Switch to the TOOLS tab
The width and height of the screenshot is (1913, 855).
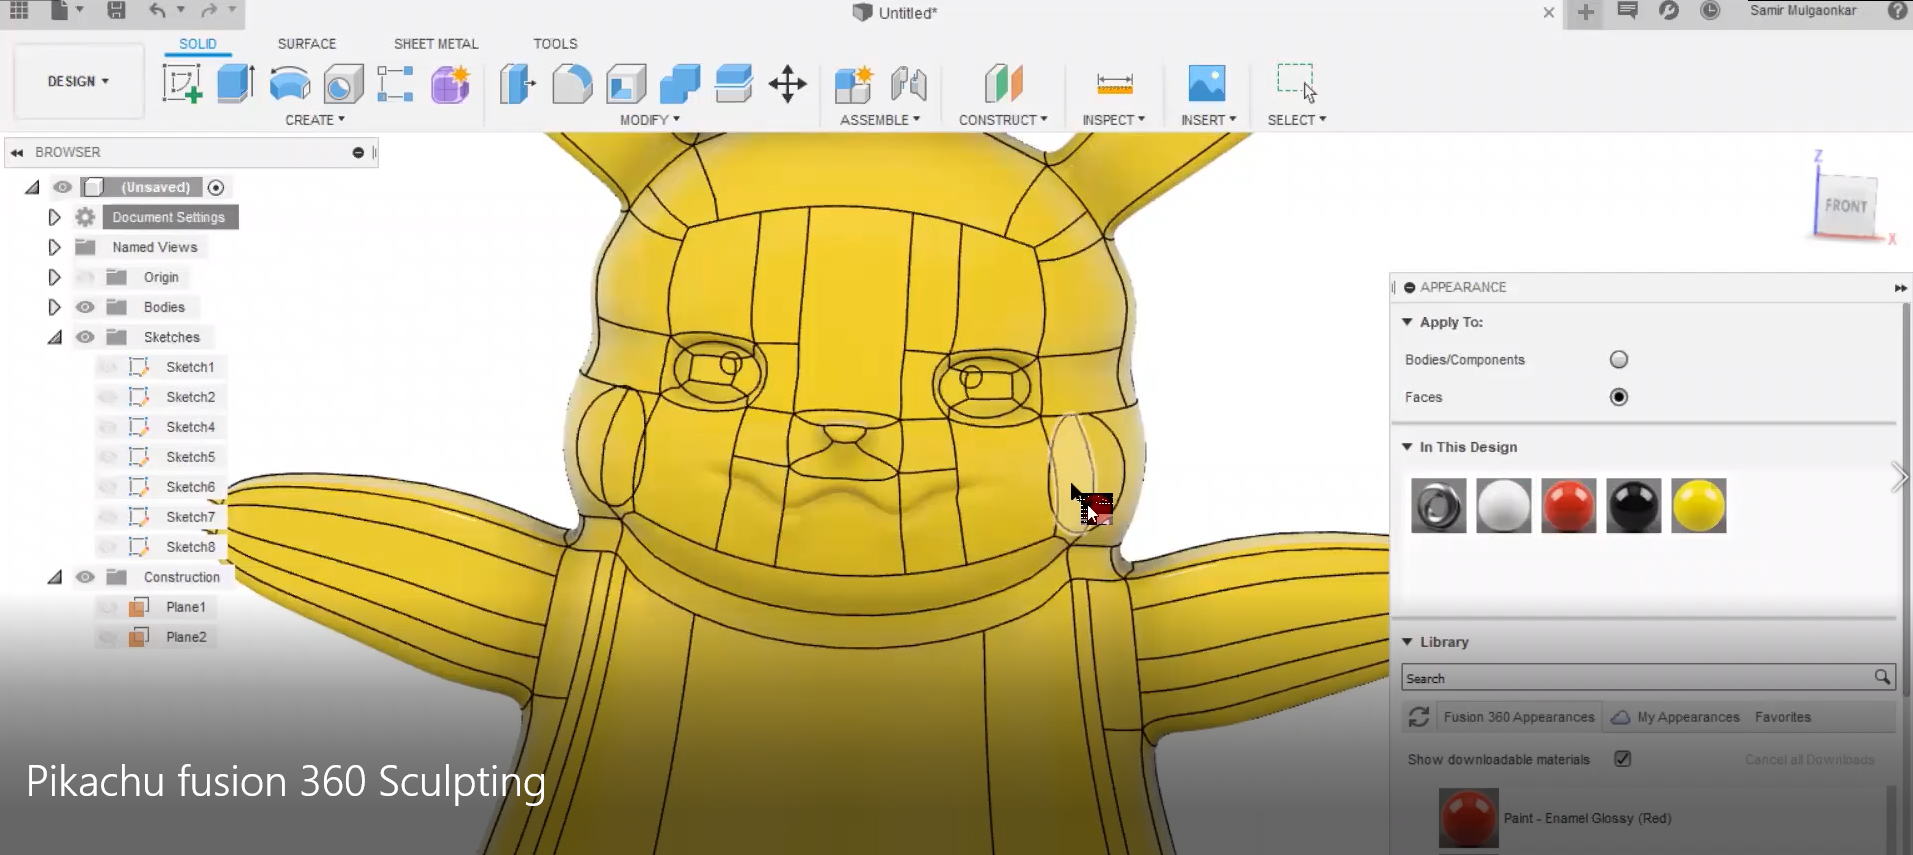(555, 44)
